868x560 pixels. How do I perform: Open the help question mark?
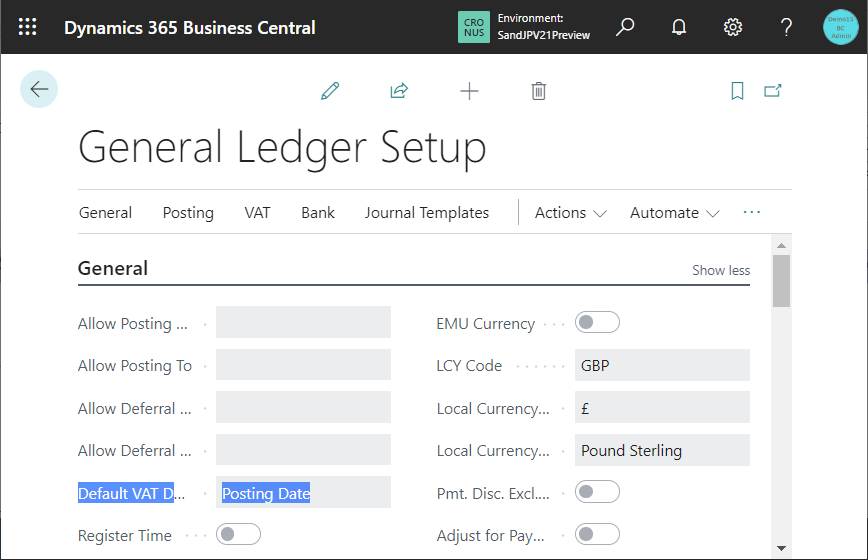point(786,27)
